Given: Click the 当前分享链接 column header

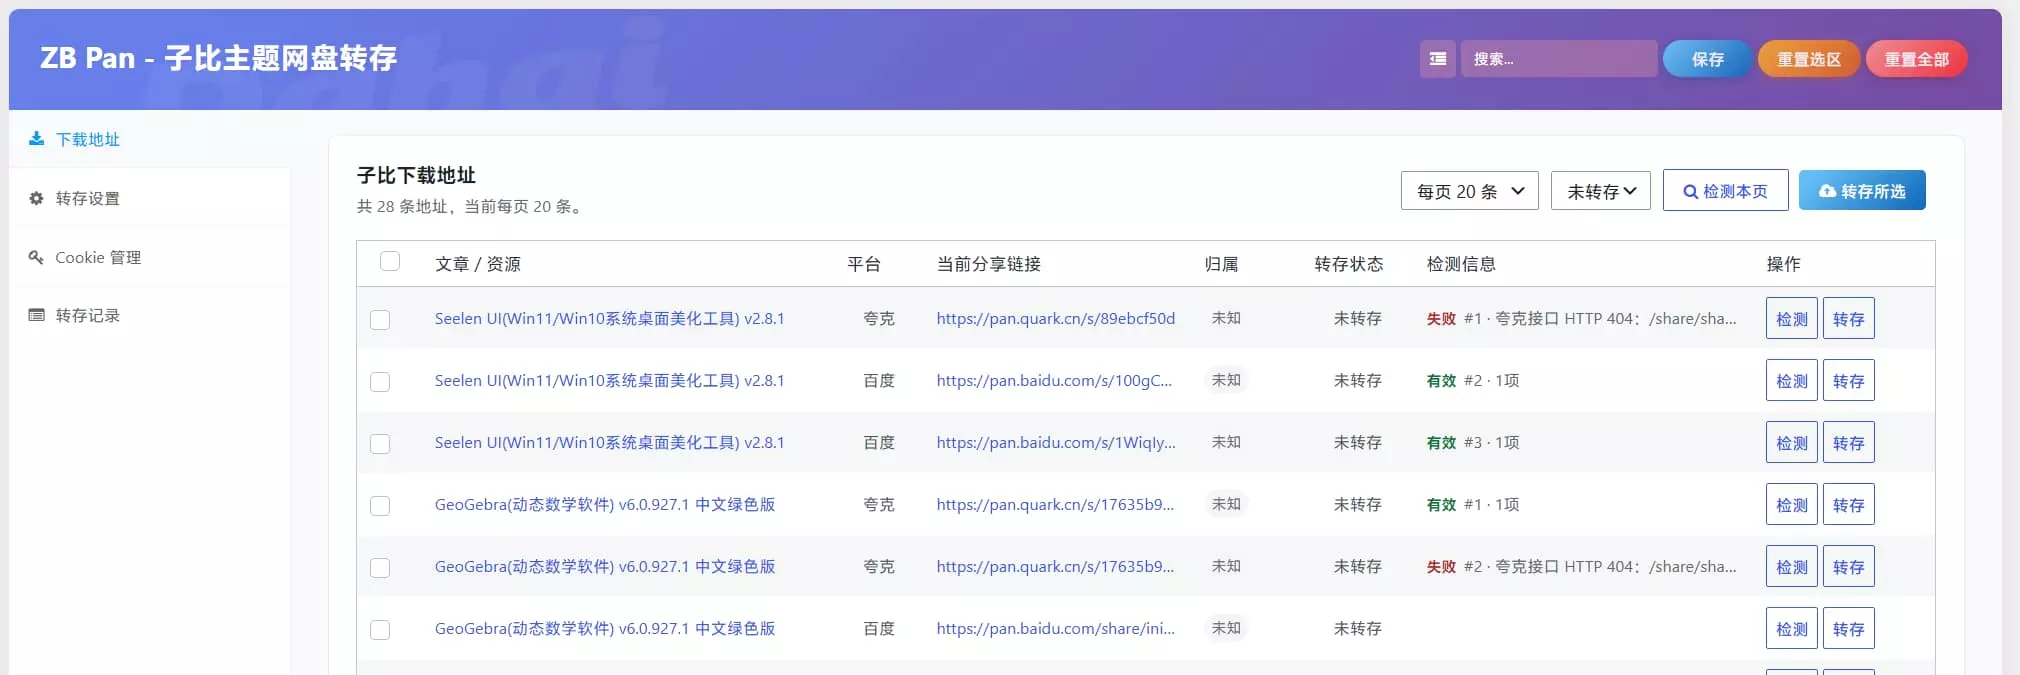Looking at the screenshot, I should 988,264.
